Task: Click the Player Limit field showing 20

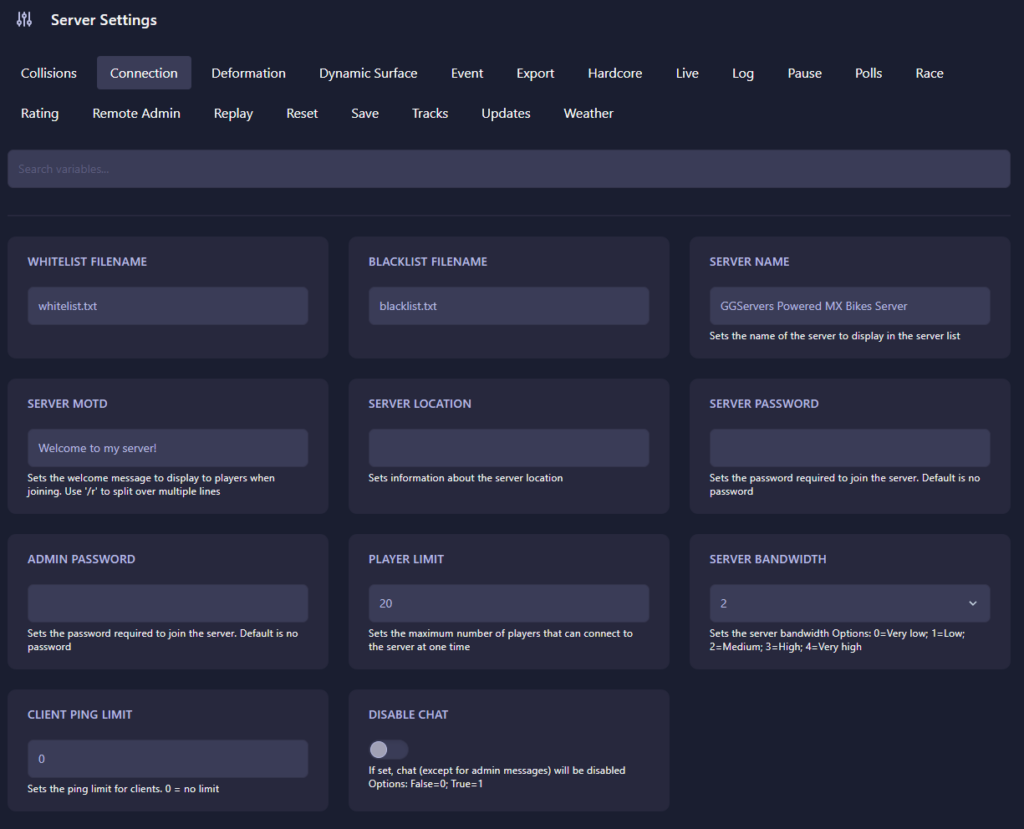Action: click(509, 604)
